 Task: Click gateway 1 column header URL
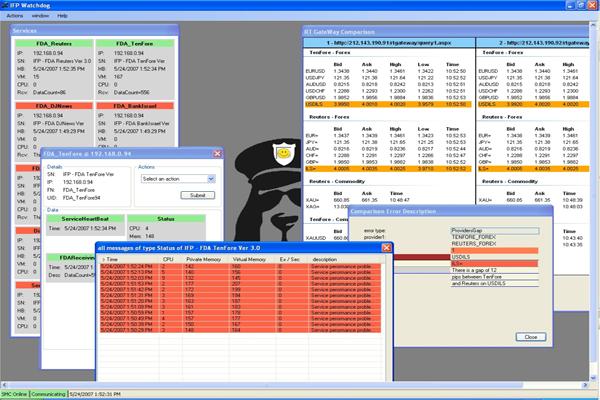[x=389, y=43]
